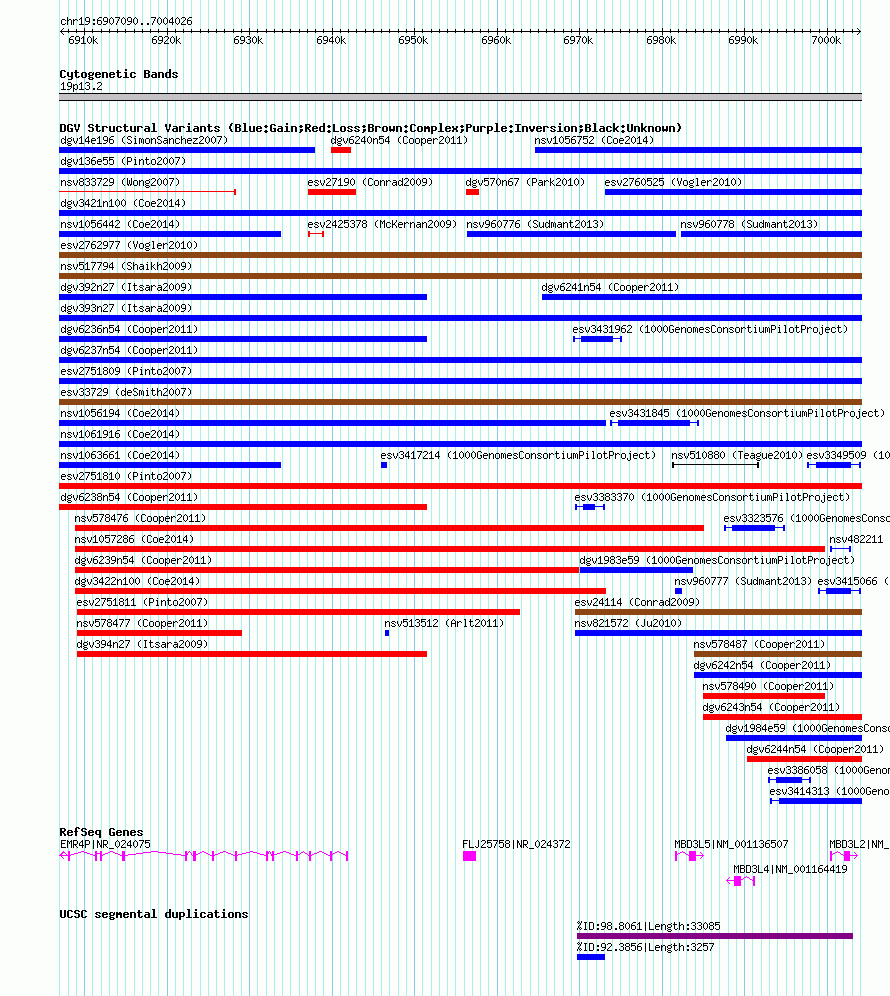Open EMR4P|NR_024075 gene label
This screenshot has height=996, width=890.
tap(105, 844)
